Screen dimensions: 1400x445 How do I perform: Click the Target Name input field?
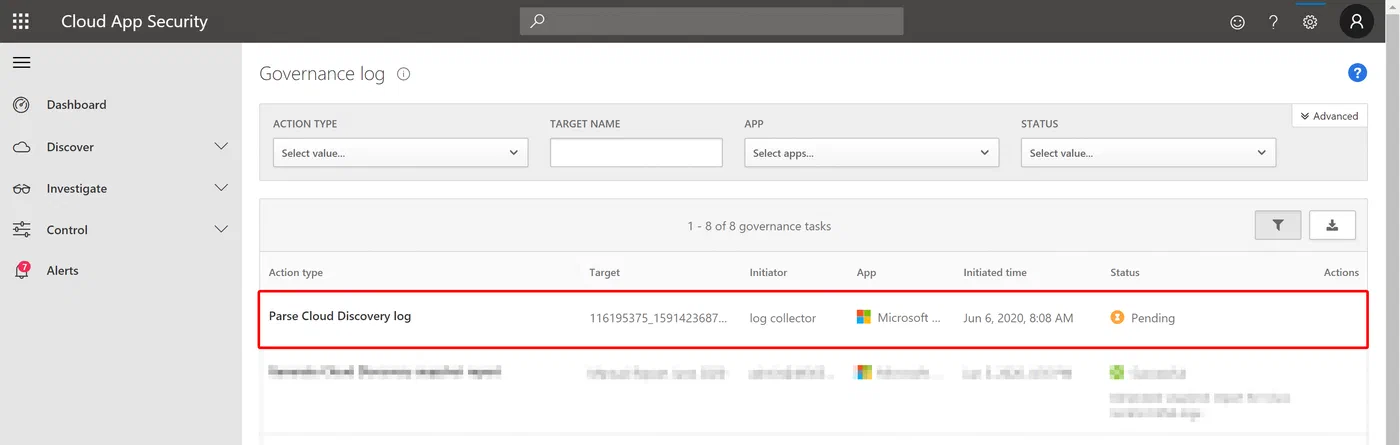636,153
